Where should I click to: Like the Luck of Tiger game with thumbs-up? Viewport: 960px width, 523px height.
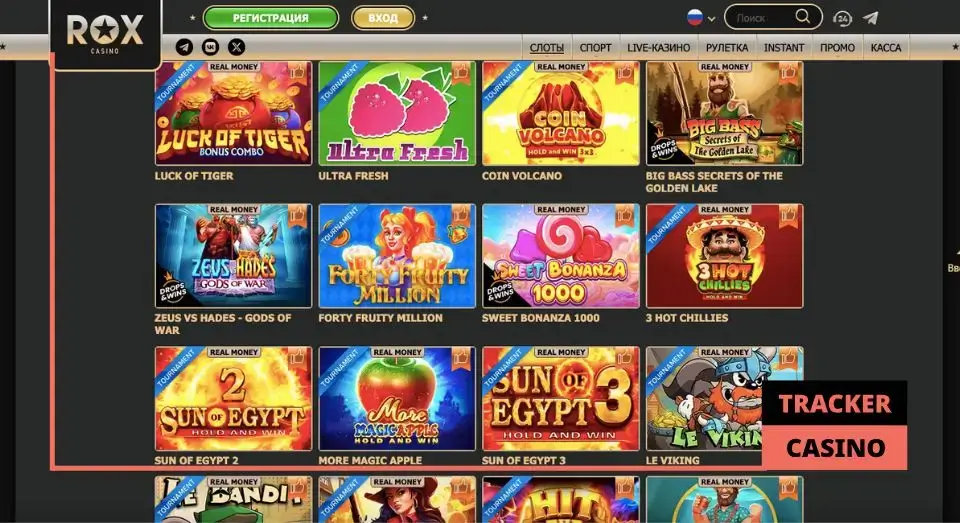tap(298, 73)
